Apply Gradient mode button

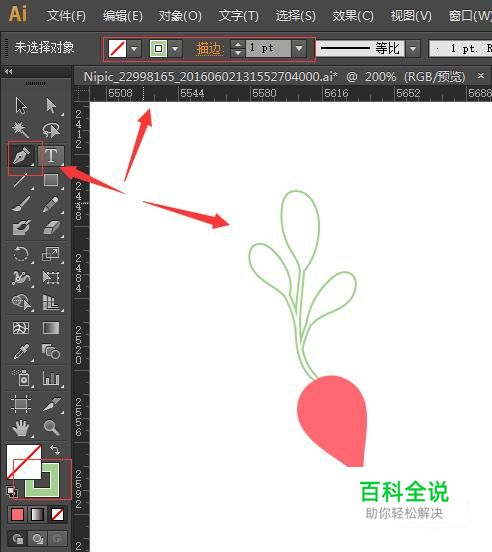coord(37,515)
